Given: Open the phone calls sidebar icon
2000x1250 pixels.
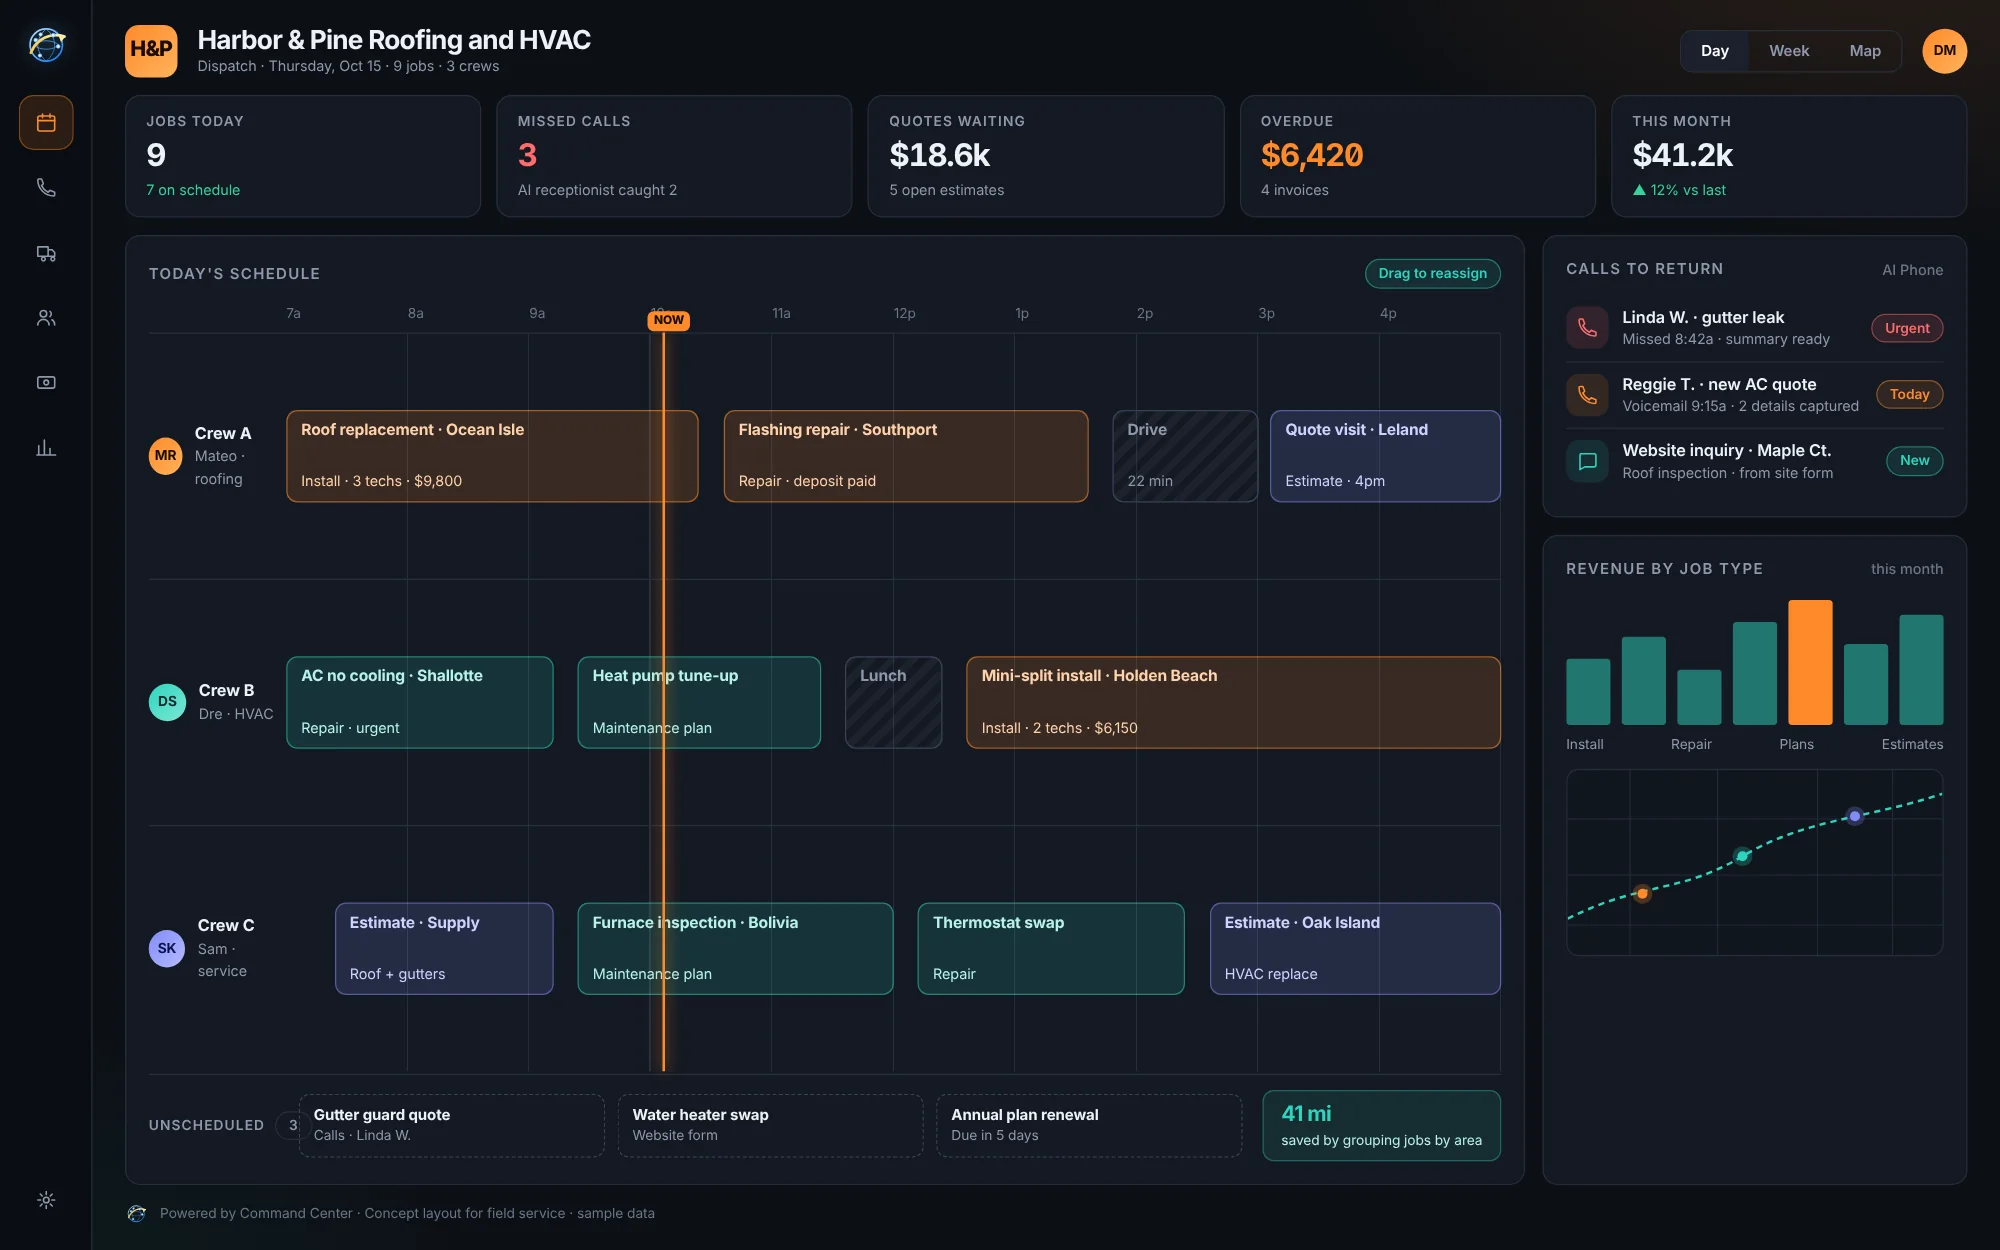Looking at the screenshot, I should (x=46, y=188).
